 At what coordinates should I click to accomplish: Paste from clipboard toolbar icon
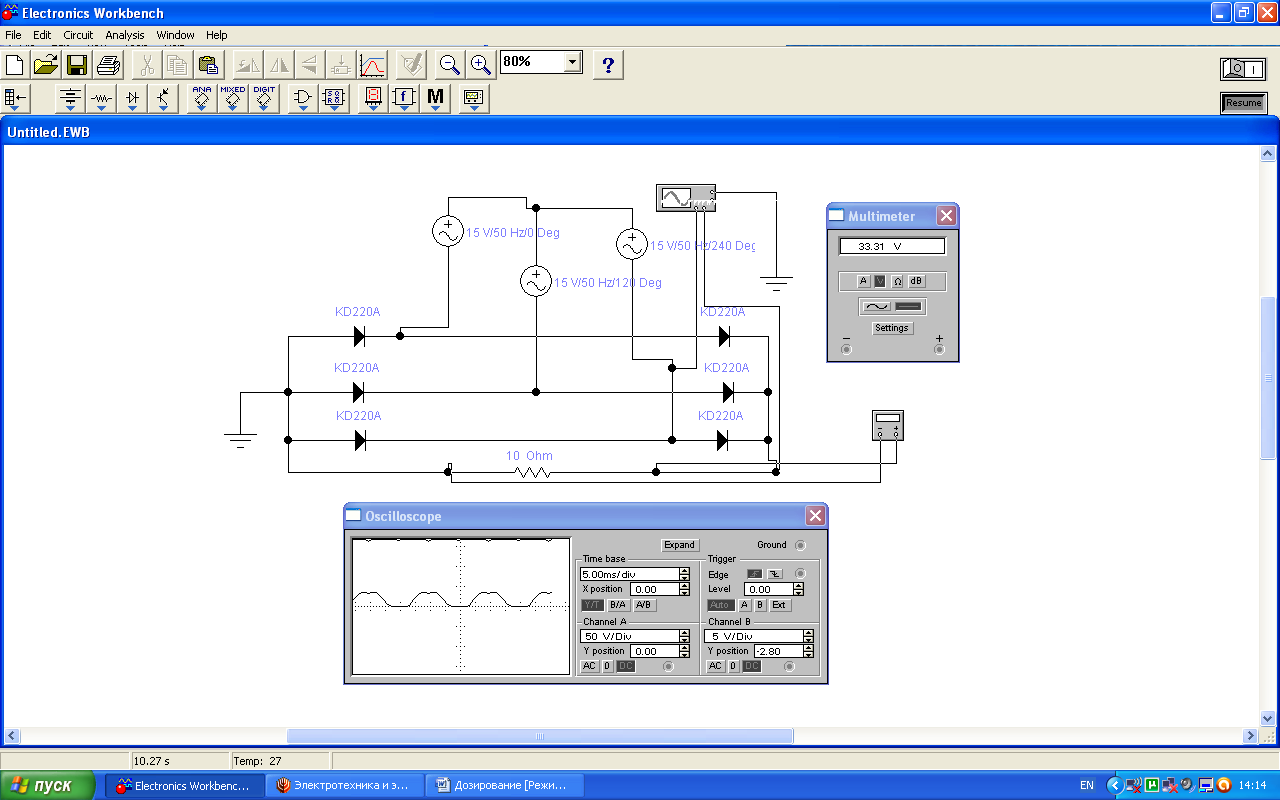click(x=208, y=66)
